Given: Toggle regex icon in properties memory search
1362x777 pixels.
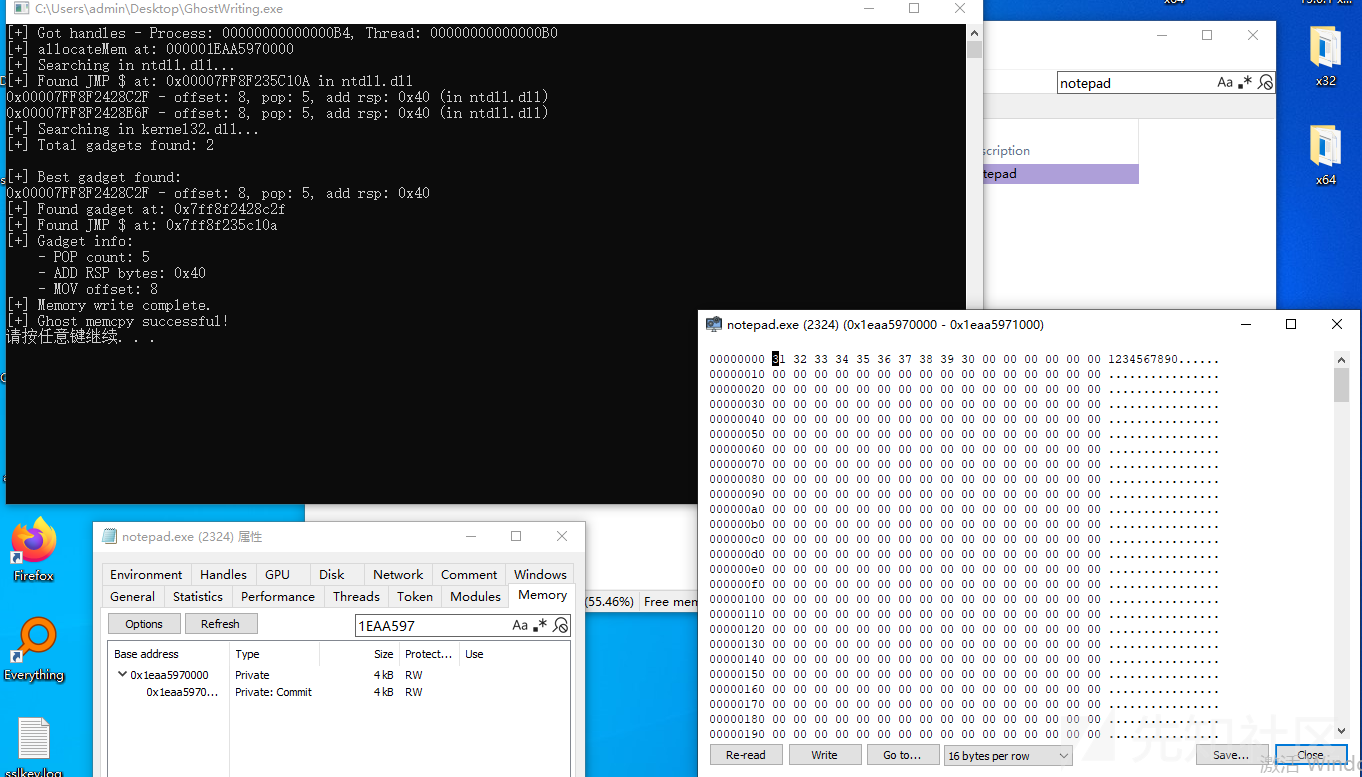Looking at the screenshot, I should click(541, 625).
